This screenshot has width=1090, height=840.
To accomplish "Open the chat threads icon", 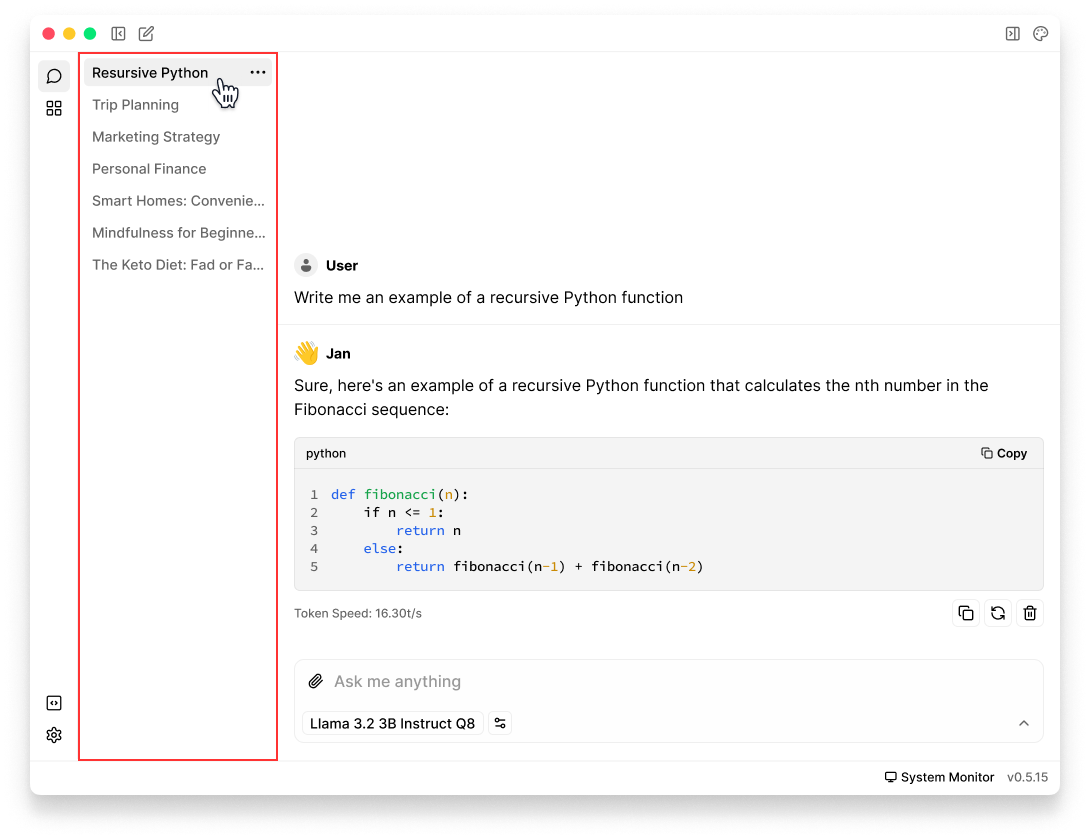I will (x=54, y=76).
